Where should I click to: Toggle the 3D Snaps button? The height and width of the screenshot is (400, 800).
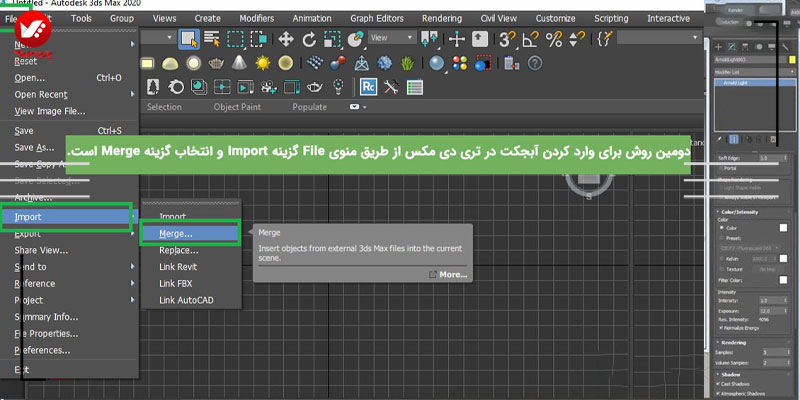507,39
